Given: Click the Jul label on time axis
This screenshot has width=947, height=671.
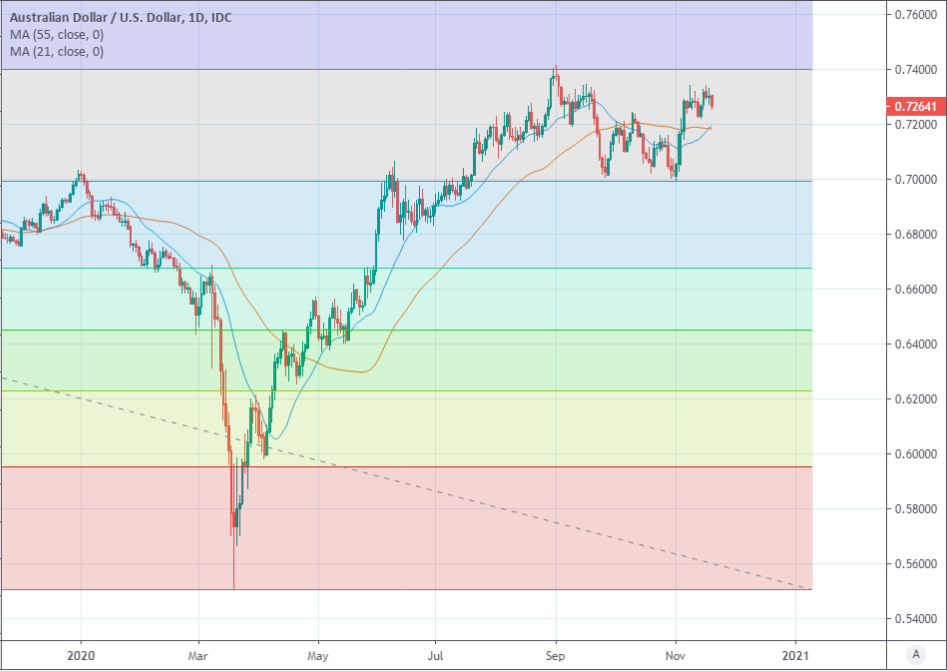Looking at the screenshot, I should [435, 653].
